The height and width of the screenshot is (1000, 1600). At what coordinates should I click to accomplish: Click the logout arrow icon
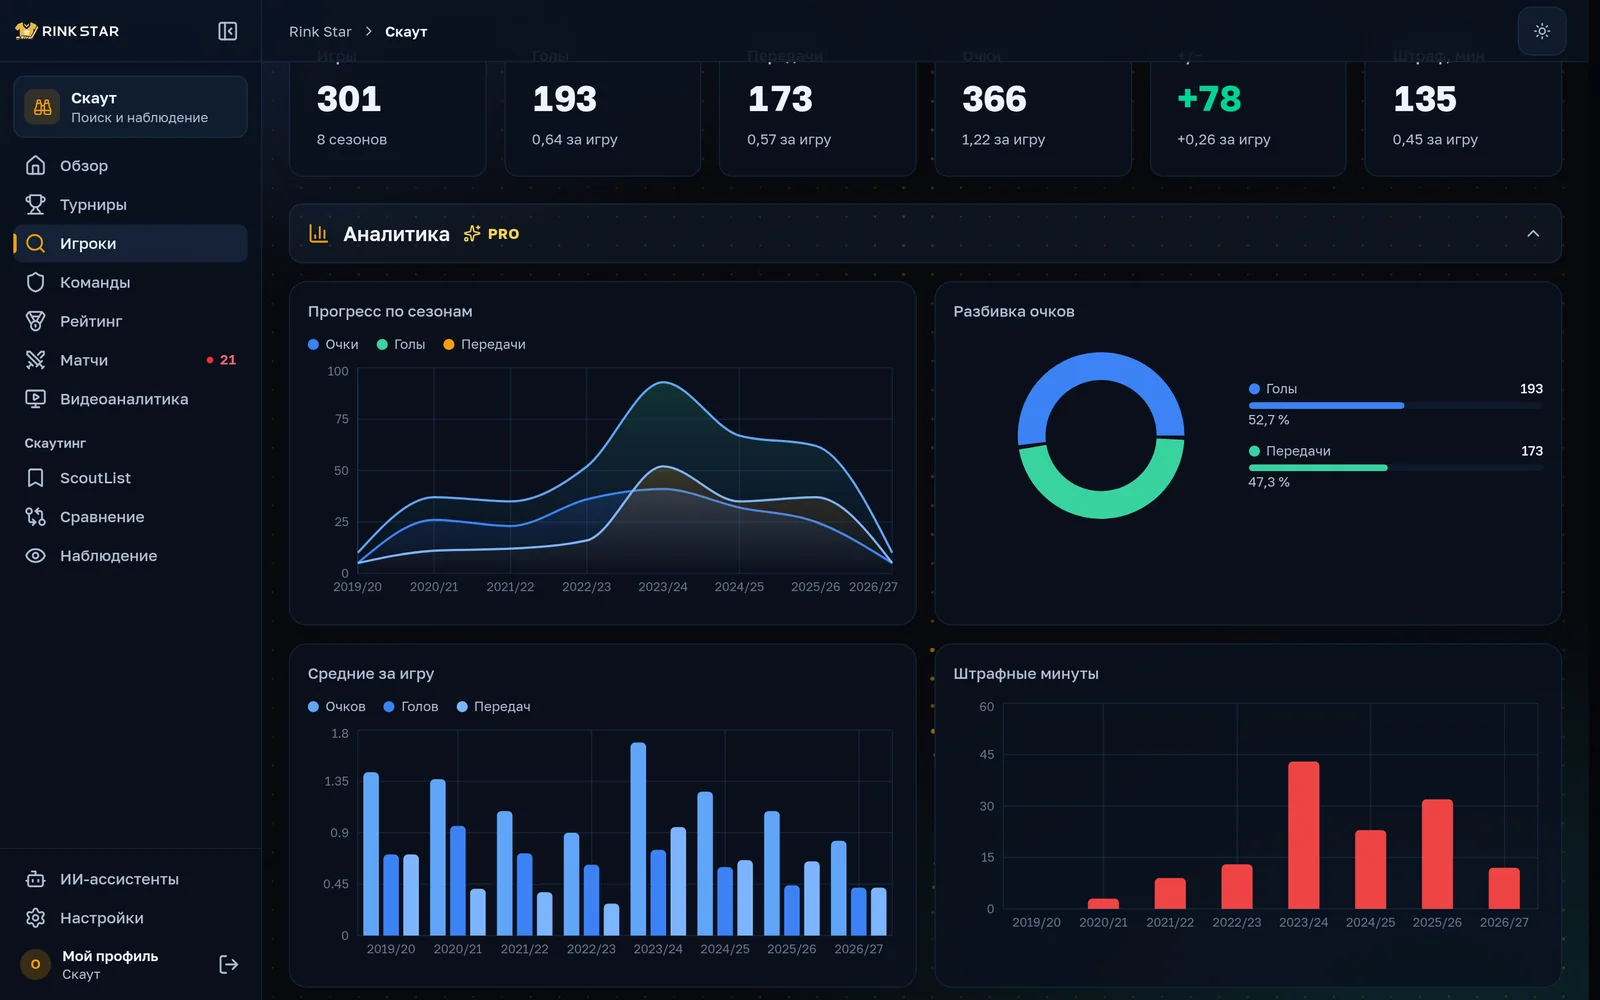pos(229,964)
